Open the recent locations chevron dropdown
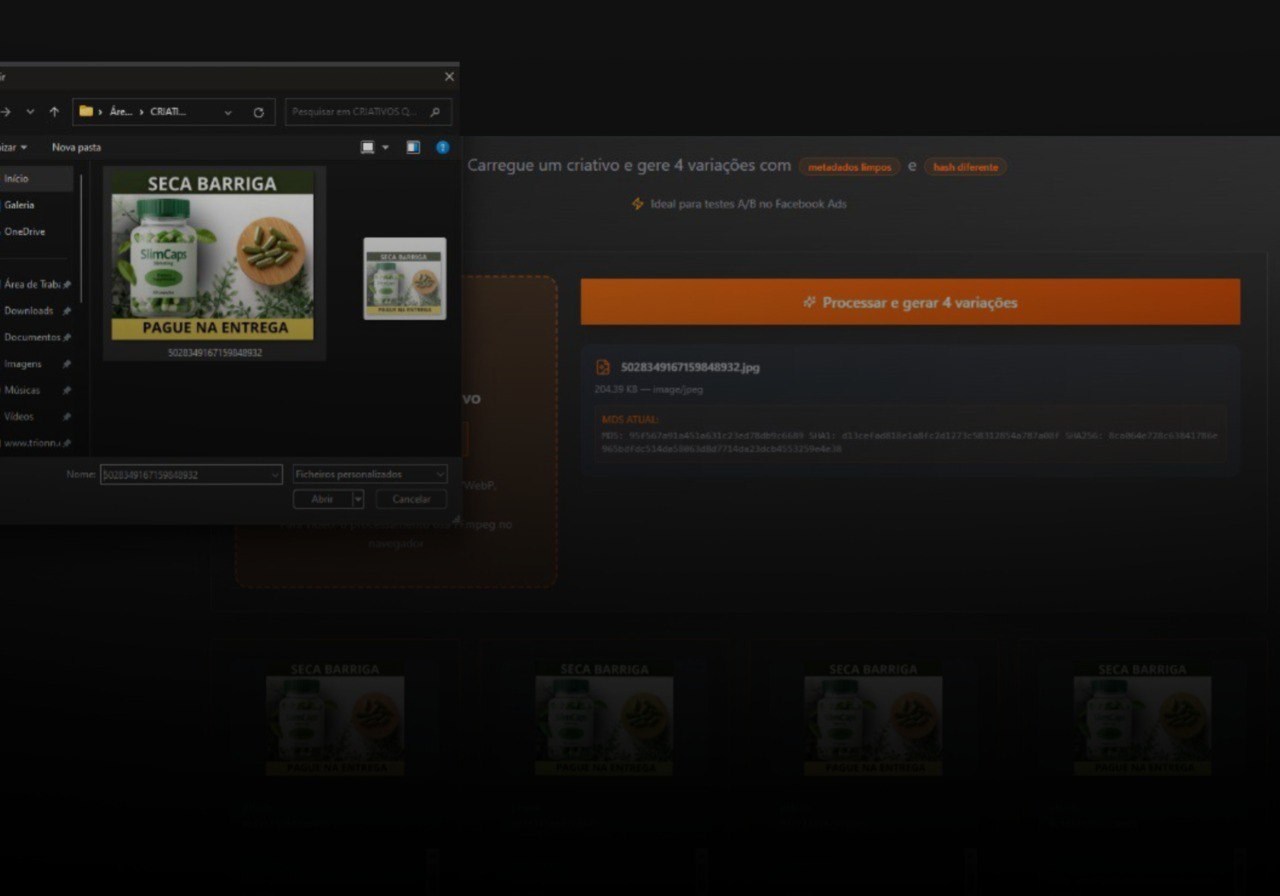 pyautogui.click(x=30, y=112)
